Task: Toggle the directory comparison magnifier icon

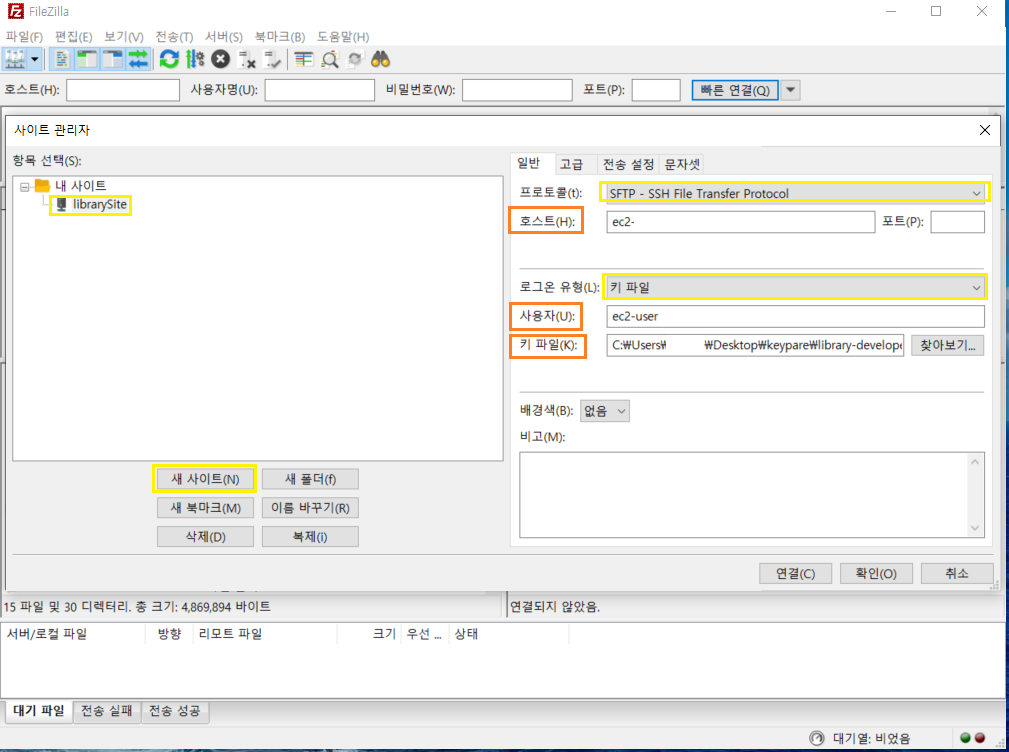Action: coord(329,60)
